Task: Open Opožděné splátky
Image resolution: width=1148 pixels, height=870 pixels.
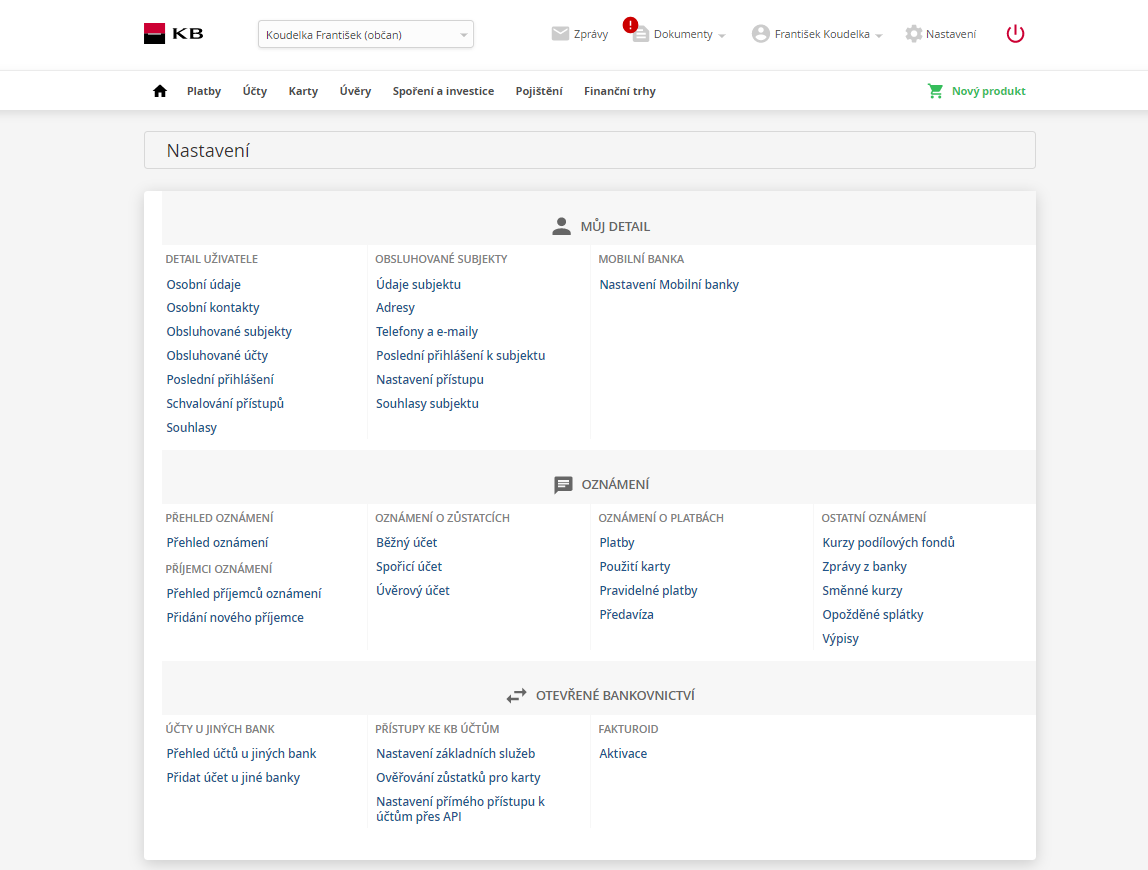Action: (x=873, y=615)
